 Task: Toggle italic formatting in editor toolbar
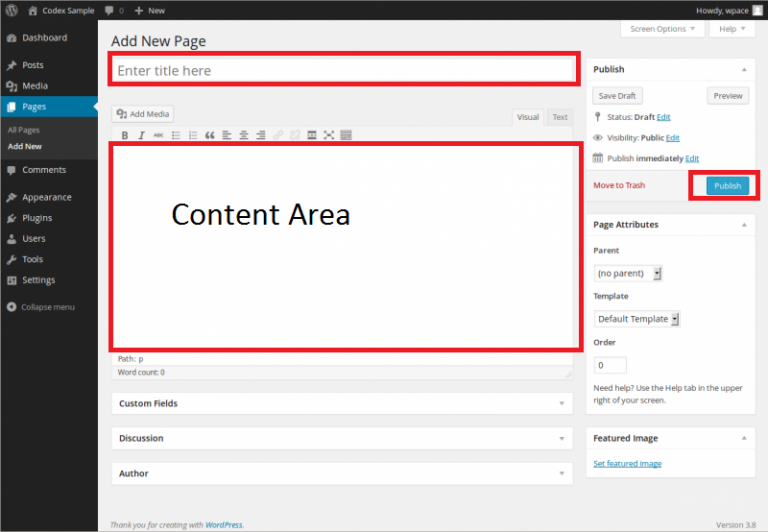(142, 135)
